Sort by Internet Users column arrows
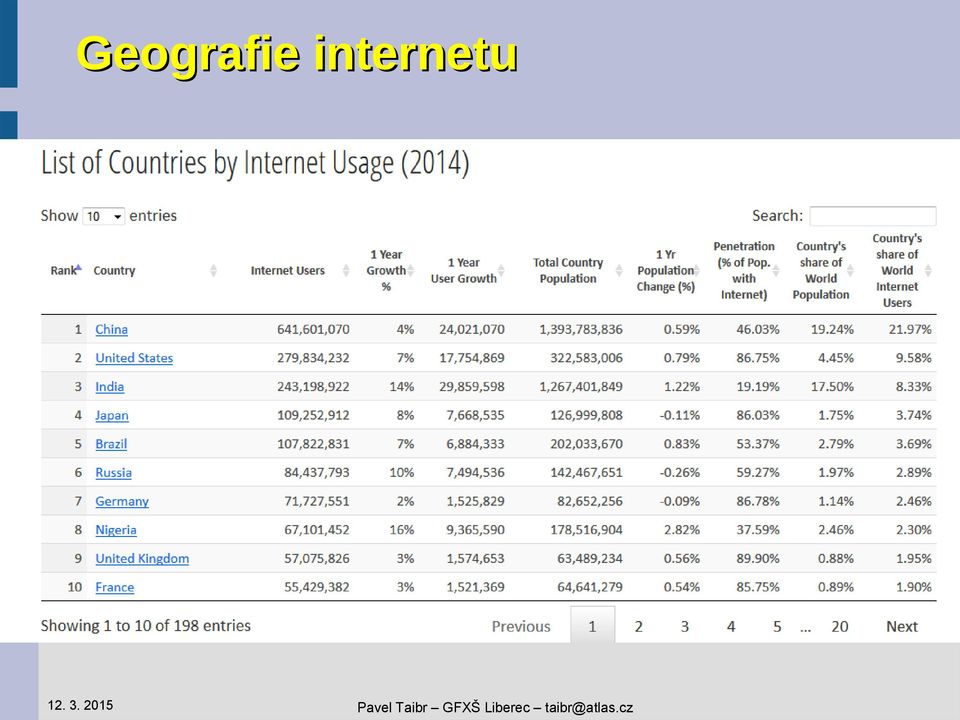The height and width of the screenshot is (720, 960). [x=346, y=270]
